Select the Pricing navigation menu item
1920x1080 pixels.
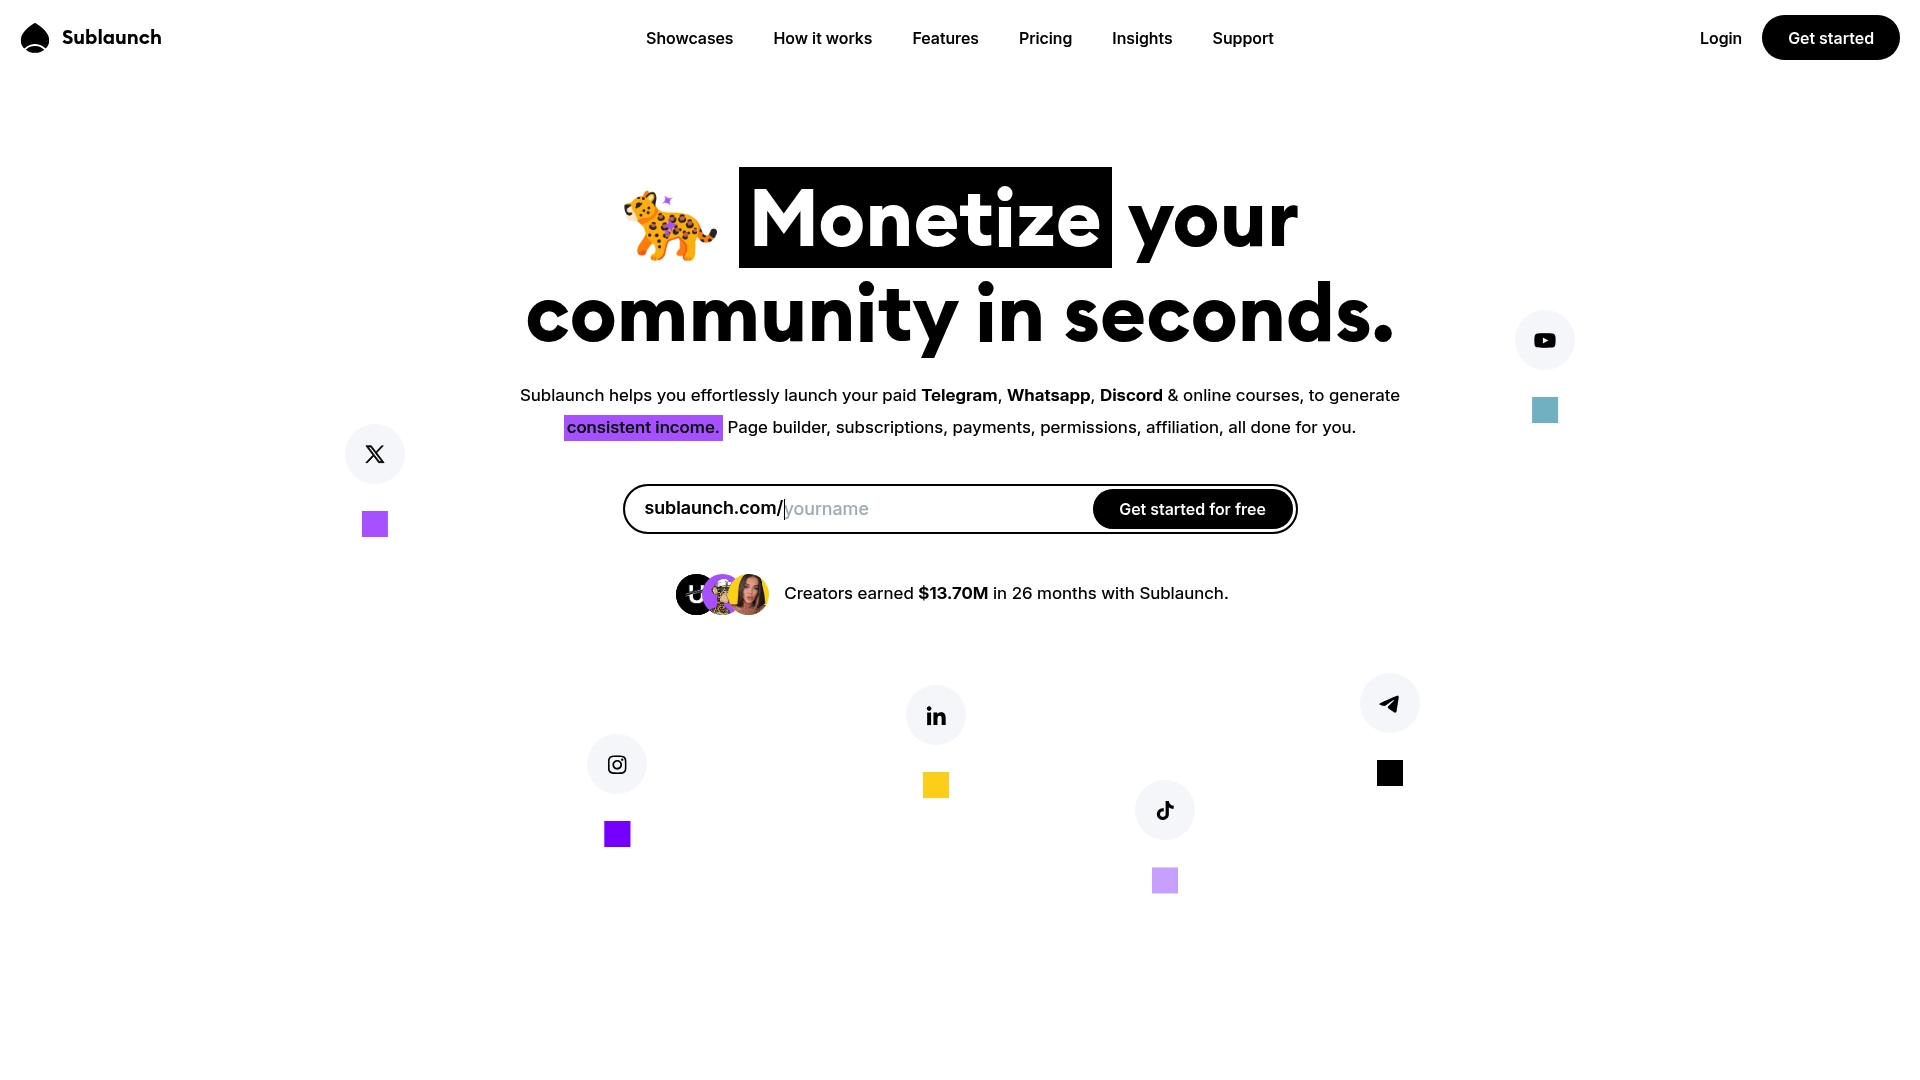point(1044,37)
